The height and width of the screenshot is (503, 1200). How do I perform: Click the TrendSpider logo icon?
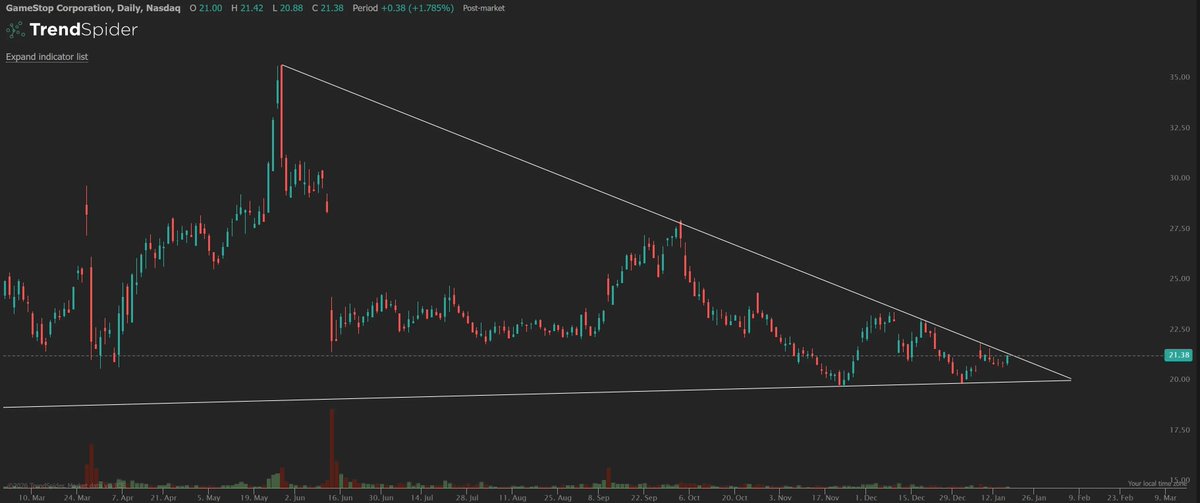coord(17,30)
